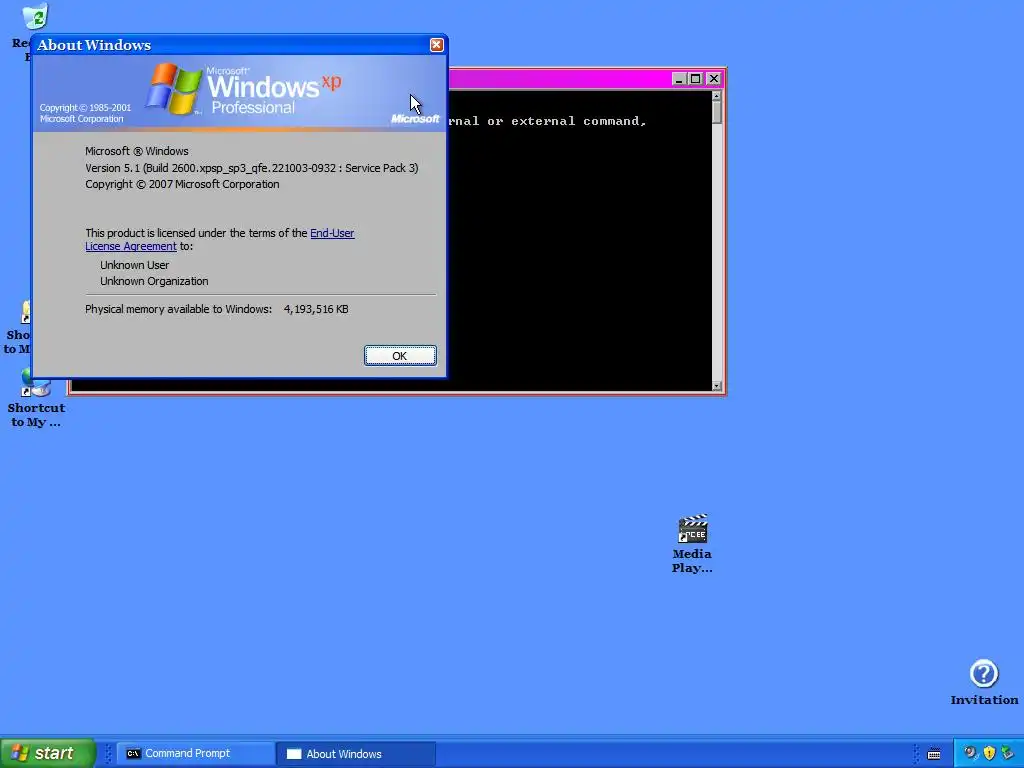Click the 'Copyright © 2007 Microsoft Corporation' line
The image size is (1024, 768).
pyautogui.click(x=182, y=184)
